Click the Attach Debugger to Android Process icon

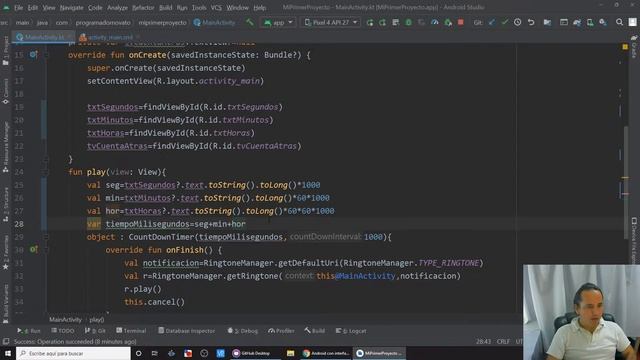coord(448,22)
